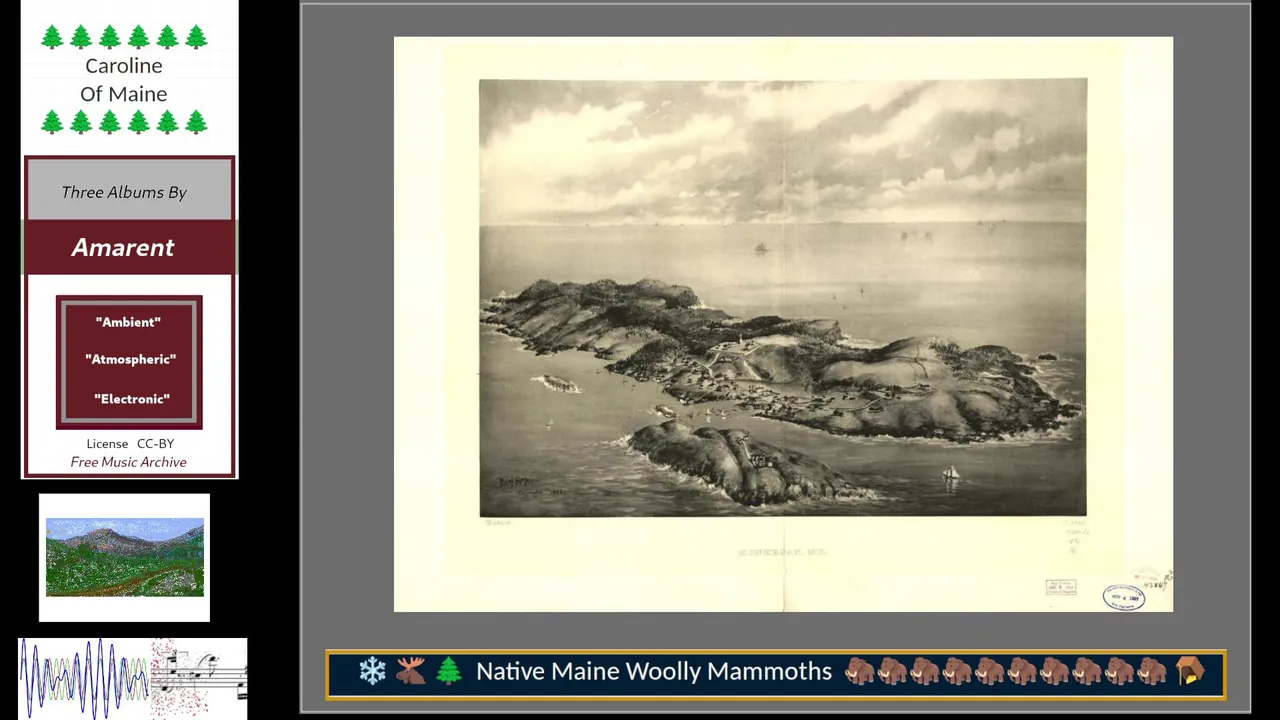Click the 'MONHEGAN, ME.' caption under the map
1280x720 pixels.
[783, 552]
